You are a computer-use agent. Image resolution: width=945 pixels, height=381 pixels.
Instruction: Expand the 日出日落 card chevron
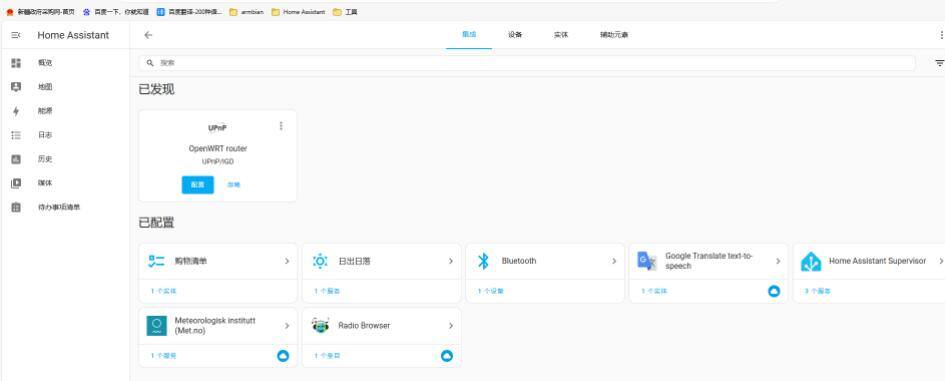point(451,261)
